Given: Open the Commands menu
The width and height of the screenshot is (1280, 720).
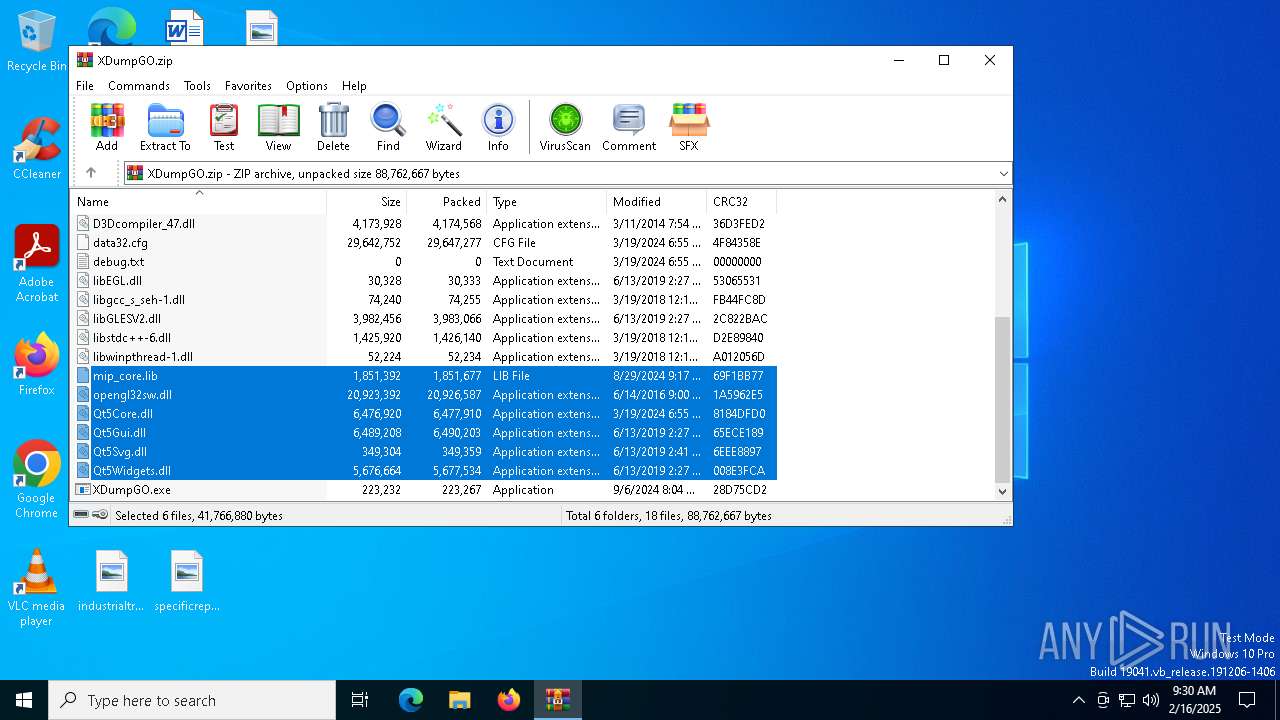Looking at the screenshot, I should point(139,86).
